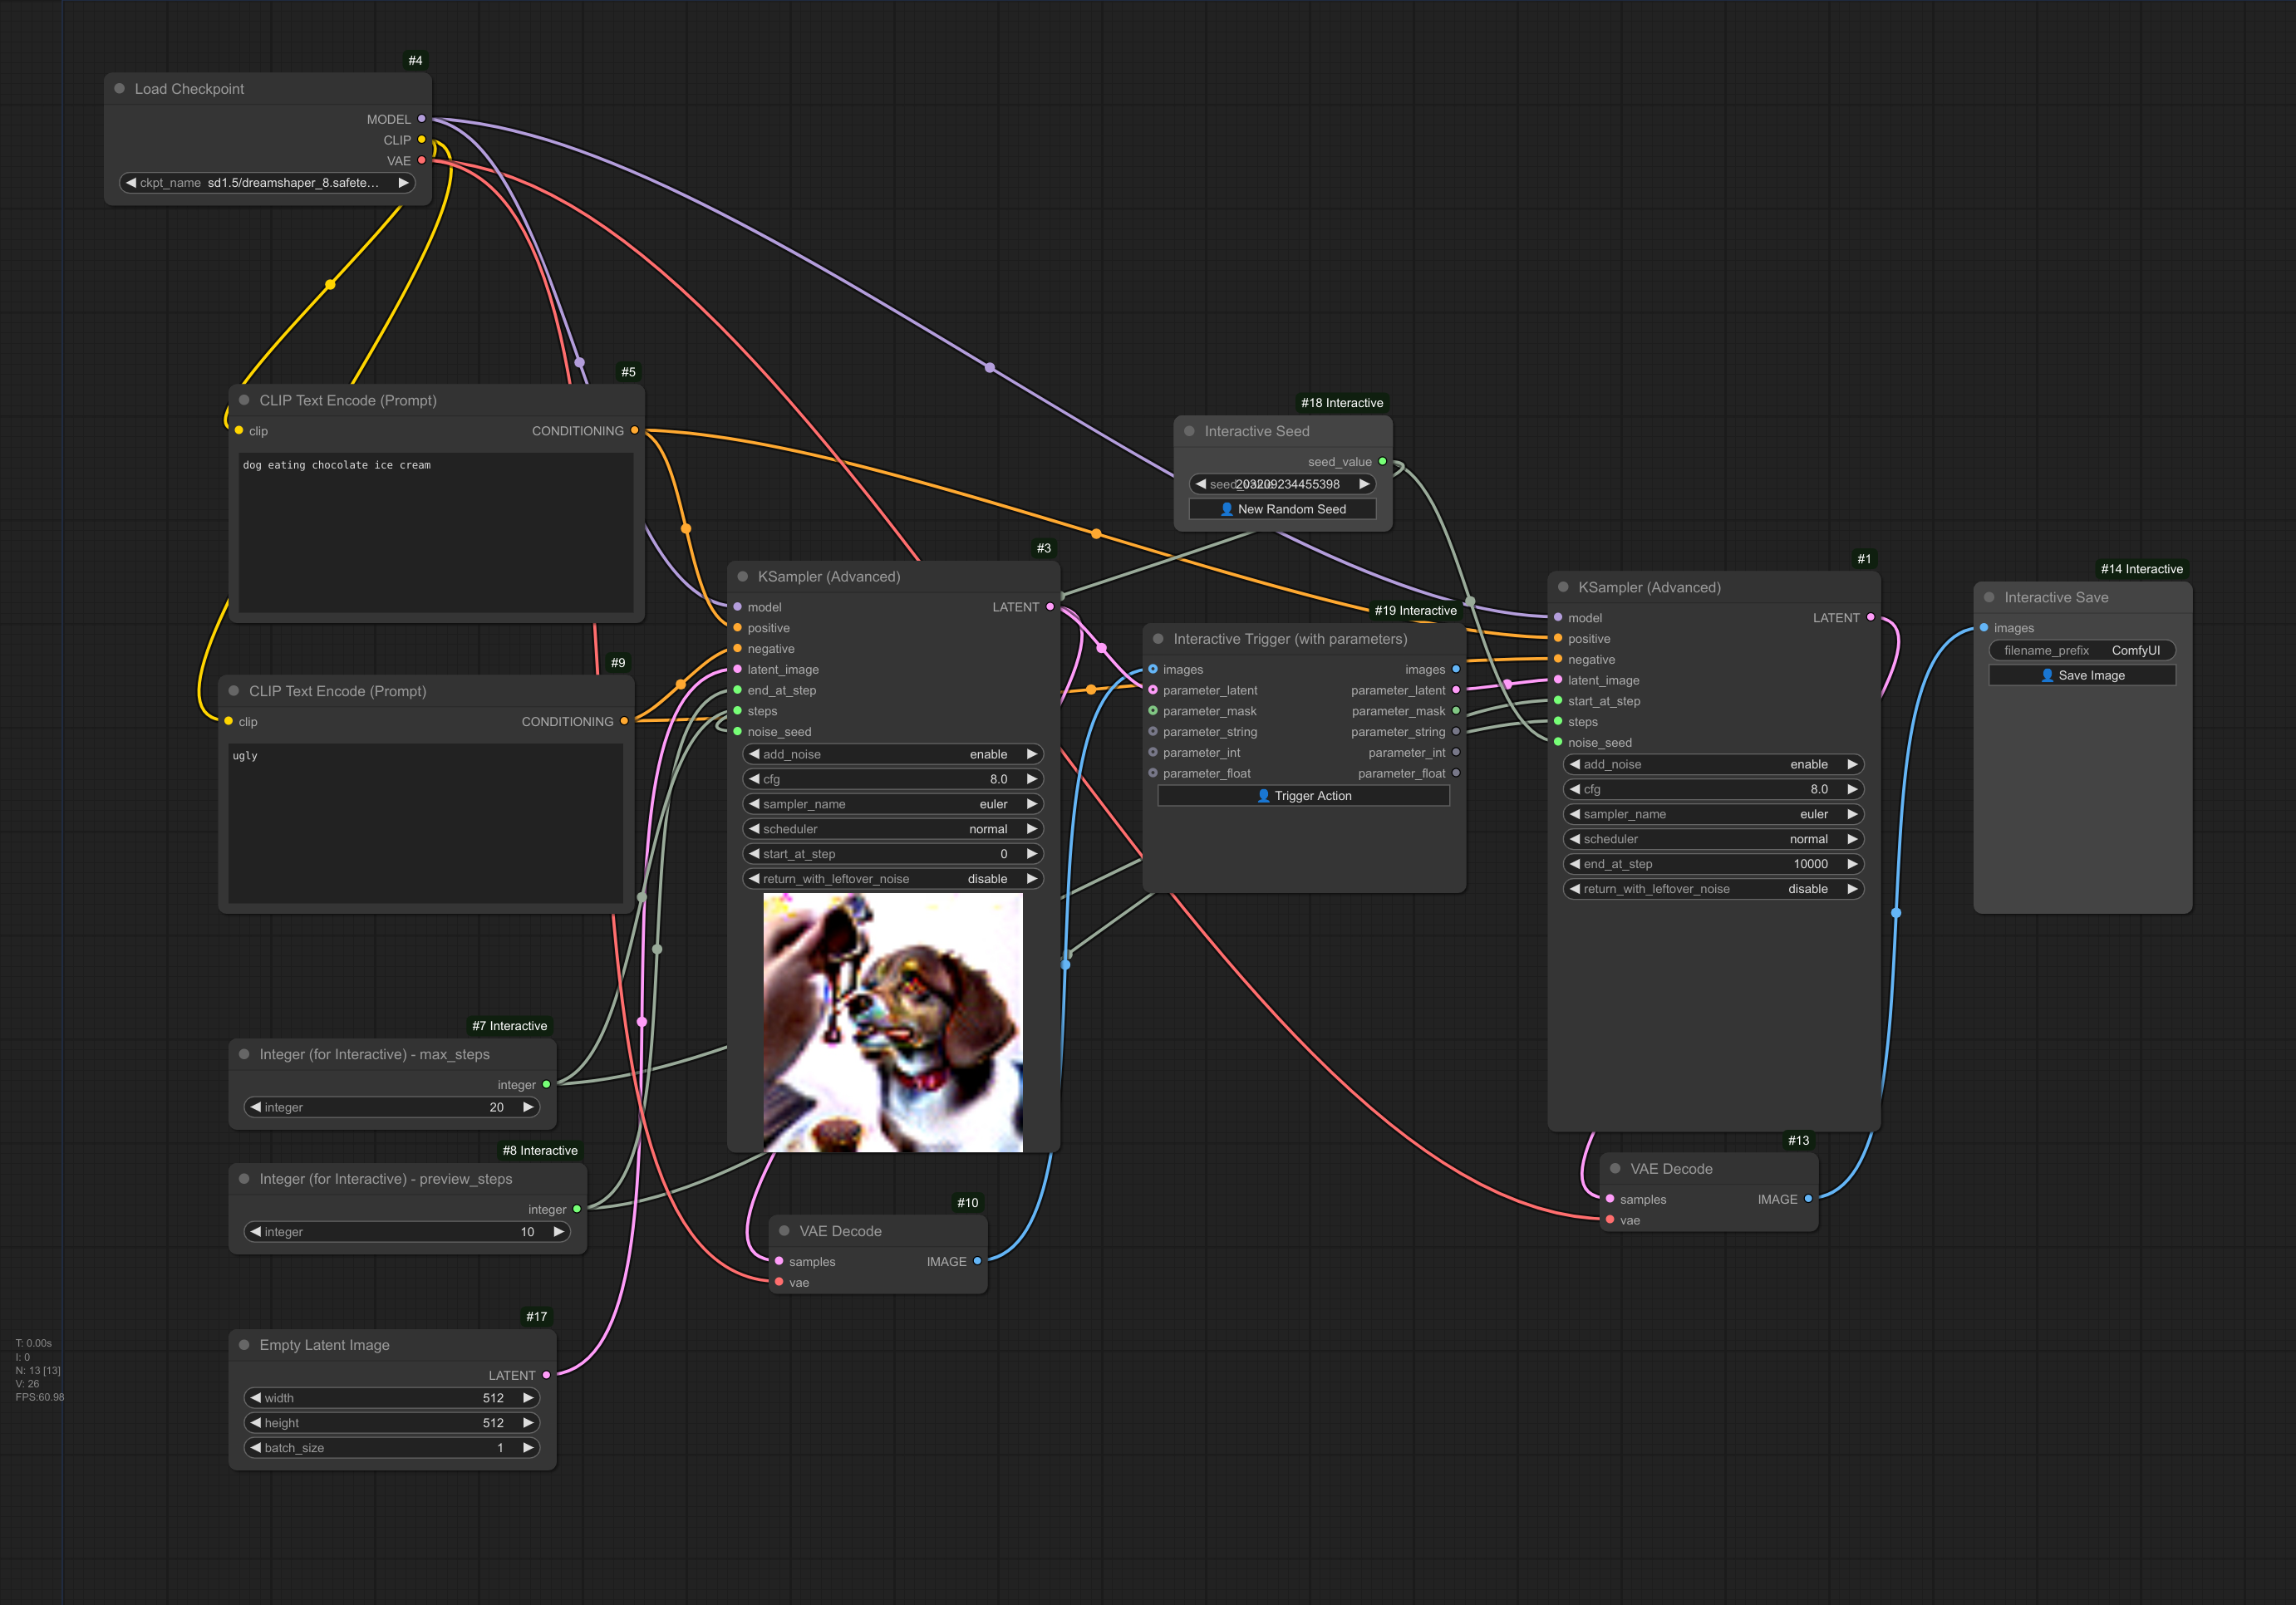Click the dog preview image in KSampler #3
The width and height of the screenshot is (2296, 1605).
pyautogui.click(x=893, y=1022)
